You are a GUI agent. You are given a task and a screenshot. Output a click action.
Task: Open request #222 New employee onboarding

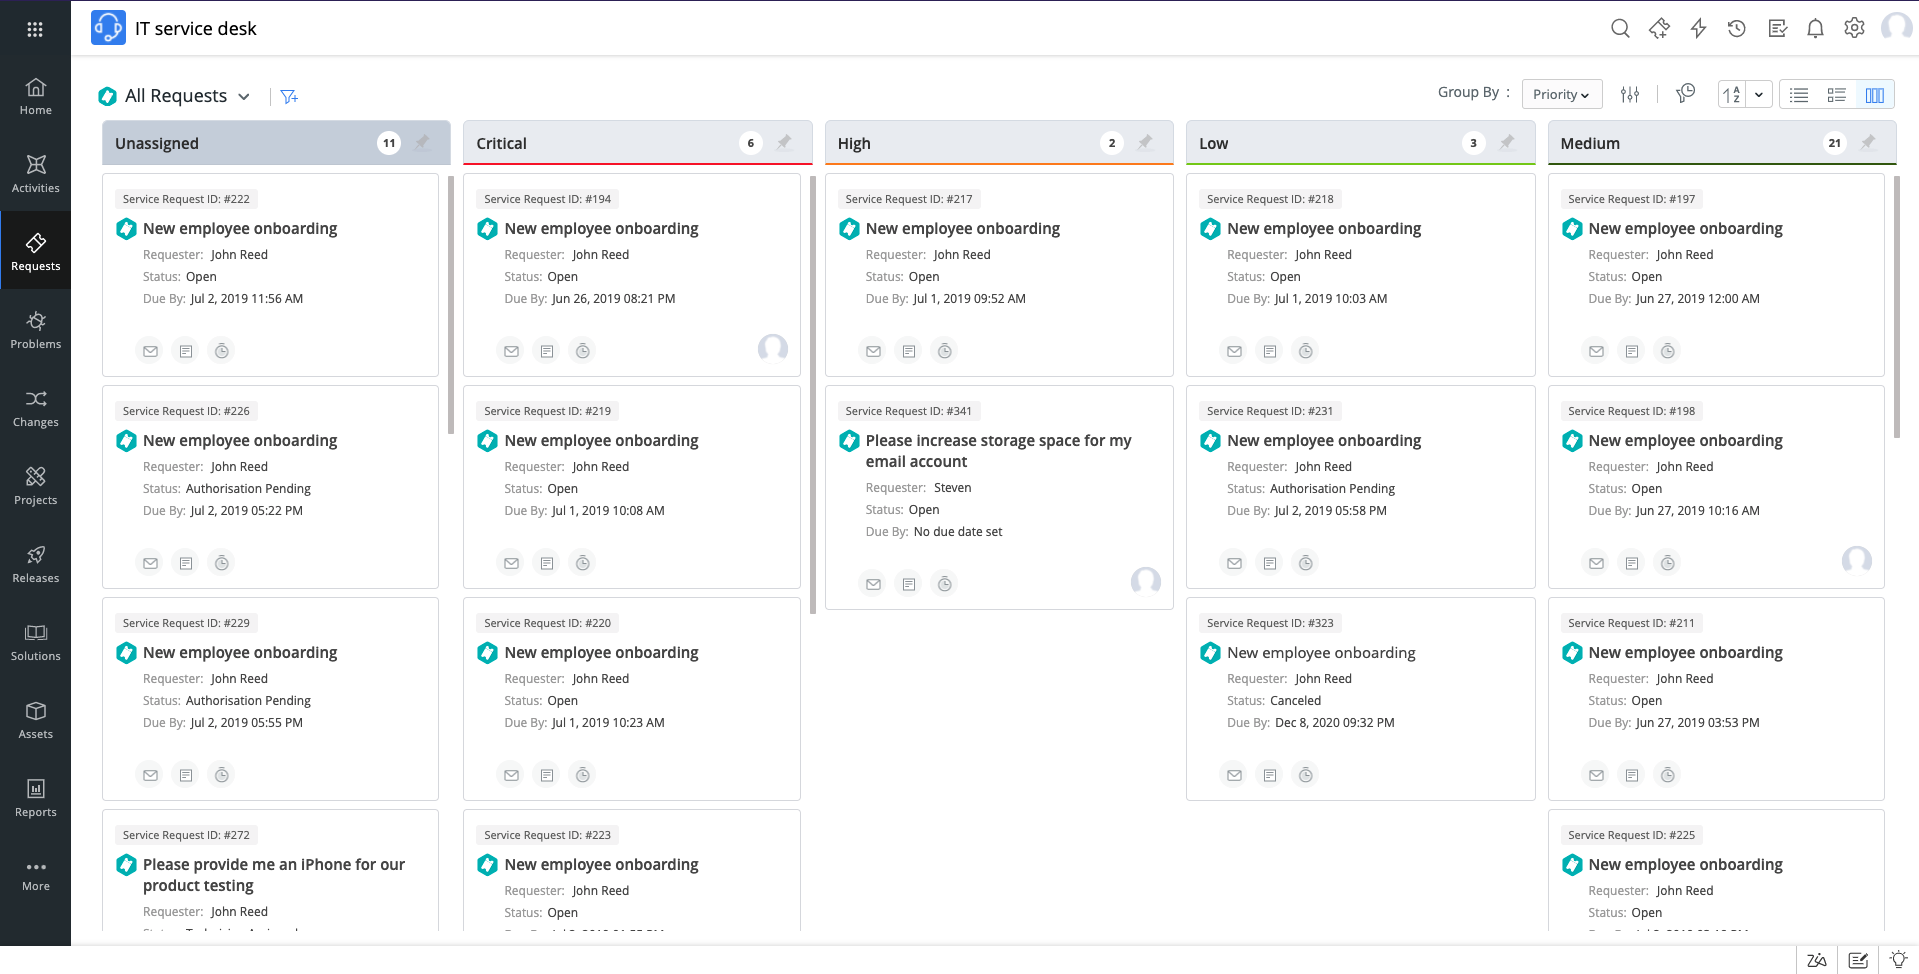(240, 229)
